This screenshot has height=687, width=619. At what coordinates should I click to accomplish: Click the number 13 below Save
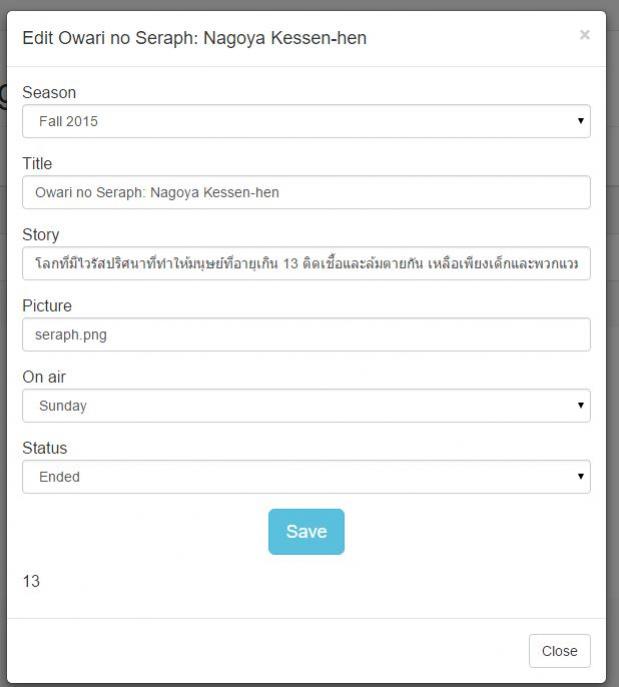31,581
